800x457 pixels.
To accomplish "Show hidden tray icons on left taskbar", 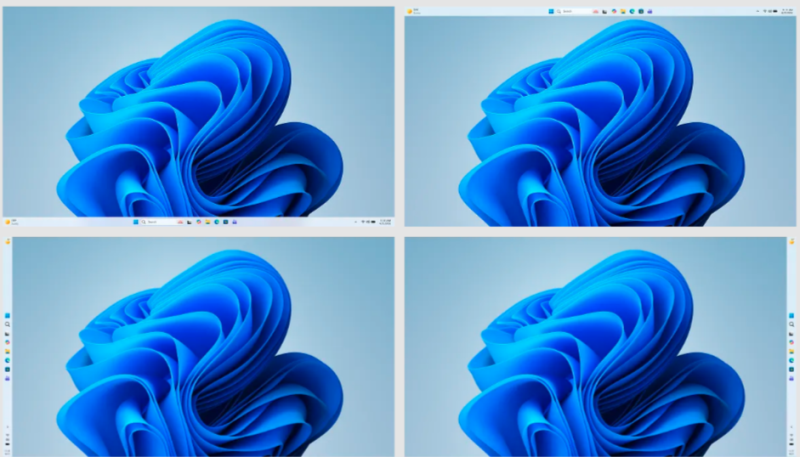I will click(x=7, y=427).
